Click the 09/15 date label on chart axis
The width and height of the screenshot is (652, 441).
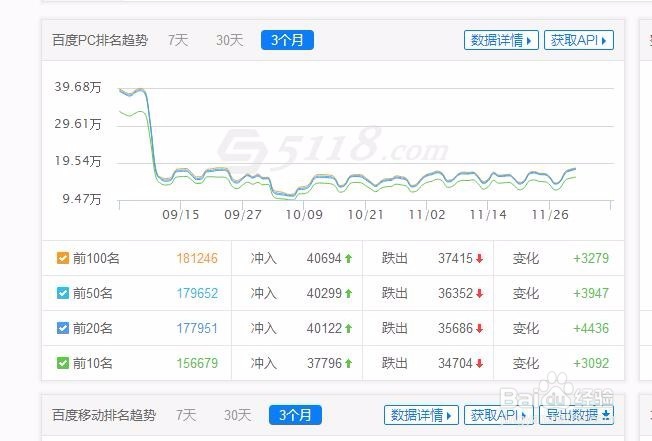click(180, 214)
